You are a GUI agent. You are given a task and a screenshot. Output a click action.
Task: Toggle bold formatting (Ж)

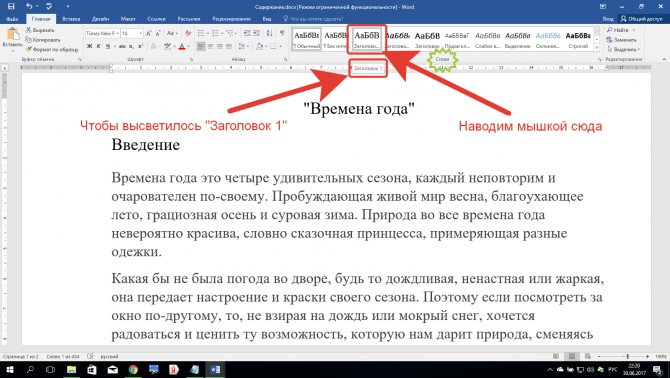click(x=89, y=47)
